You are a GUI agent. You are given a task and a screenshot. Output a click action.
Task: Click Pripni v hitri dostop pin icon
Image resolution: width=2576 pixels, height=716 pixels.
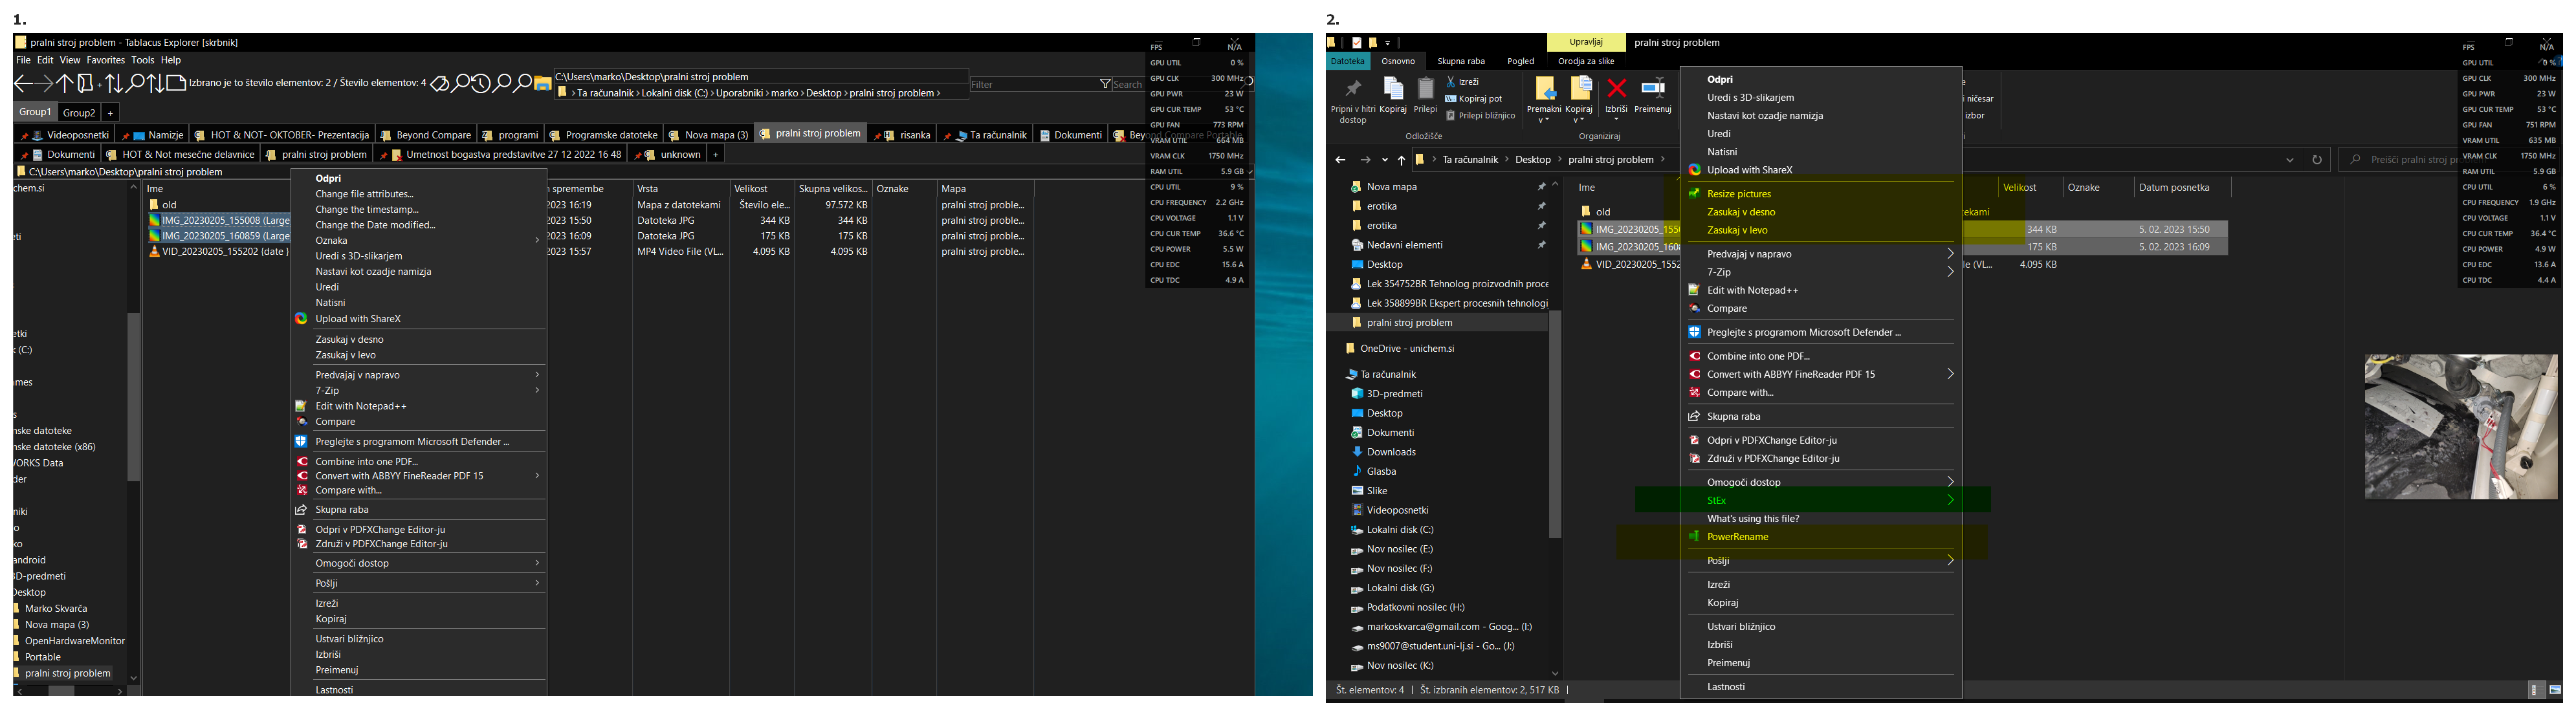pyautogui.click(x=1353, y=88)
